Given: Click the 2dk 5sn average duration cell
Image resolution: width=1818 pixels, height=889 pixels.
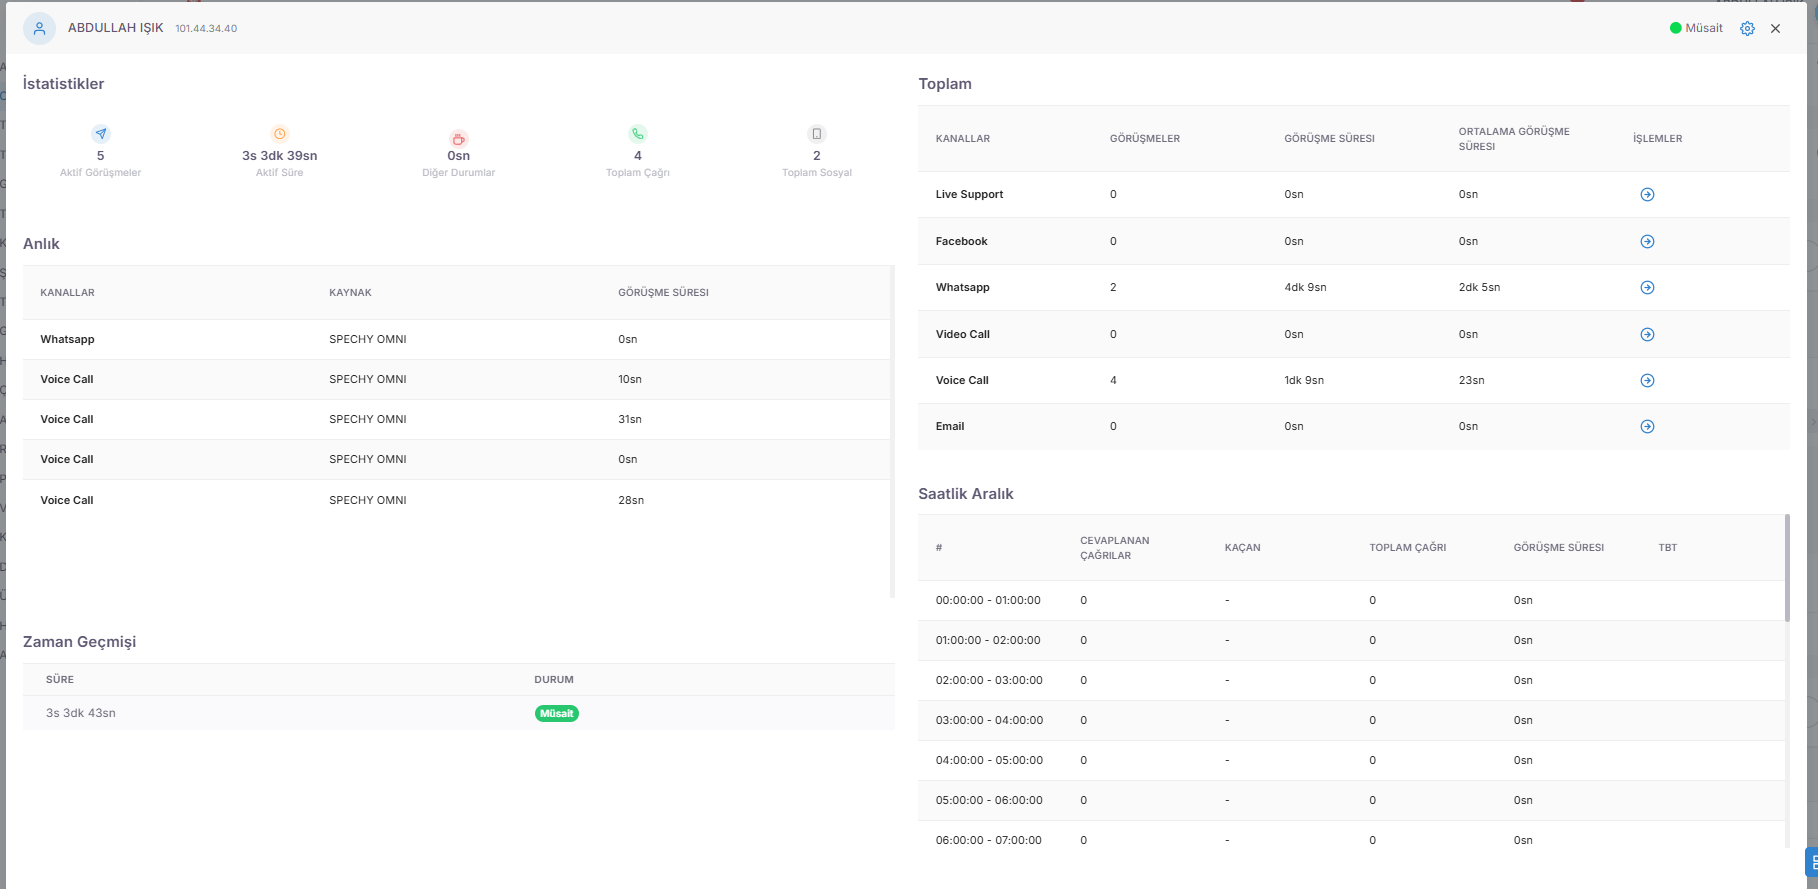Looking at the screenshot, I should [1479, 287].
